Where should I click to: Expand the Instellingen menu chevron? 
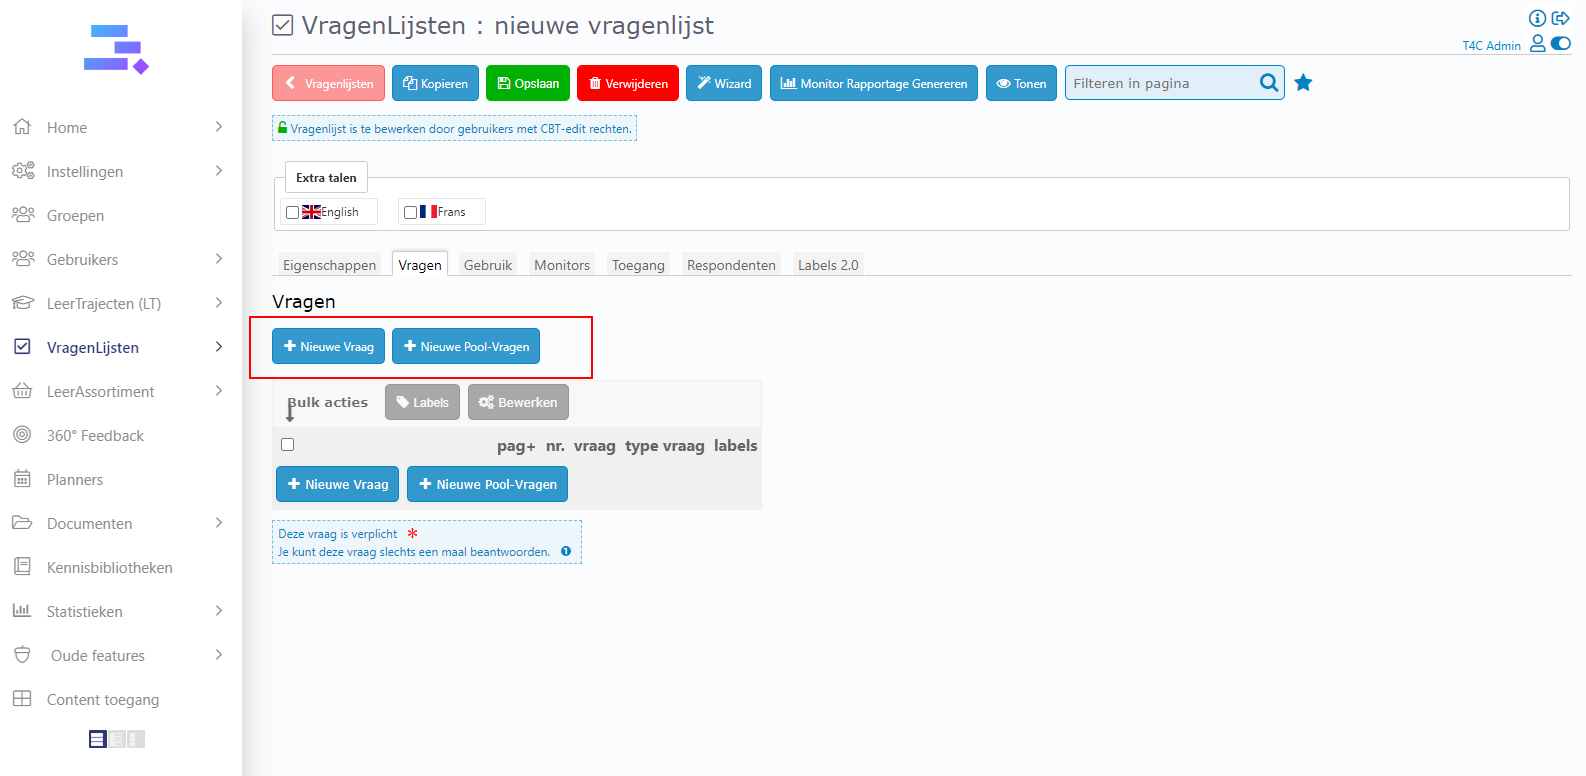click(219, 171)
